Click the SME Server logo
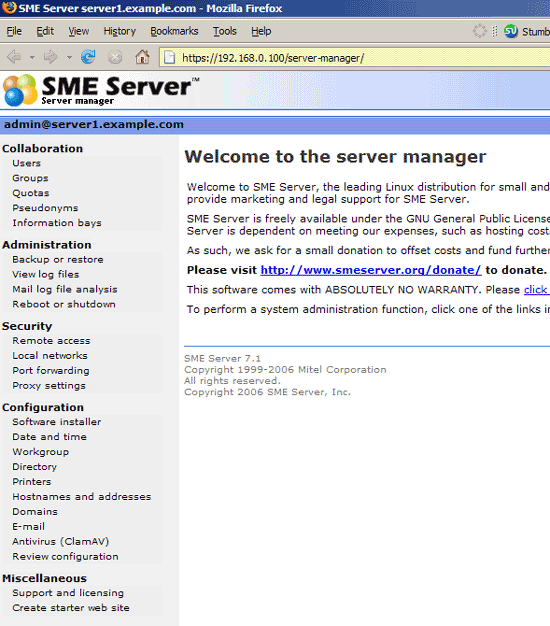The image size is (550, 626). pyautogui.click(x=100, y=91)
